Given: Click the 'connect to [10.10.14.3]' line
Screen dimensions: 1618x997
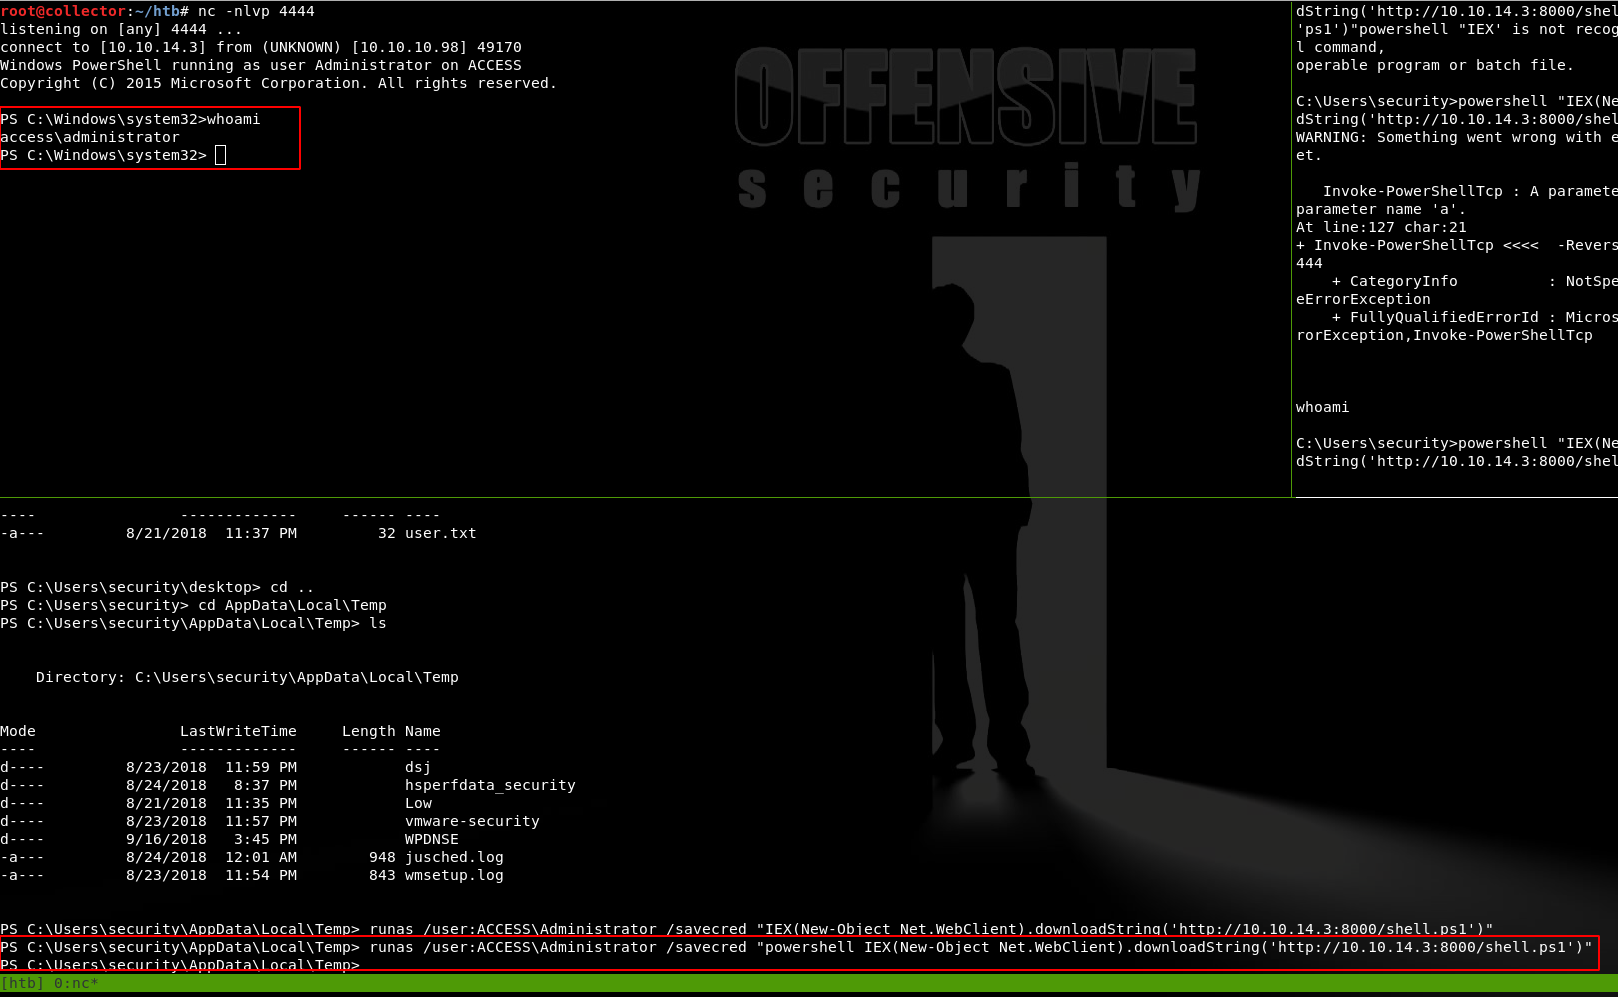Looking at the screenshot, I should (x=261, y=47).
